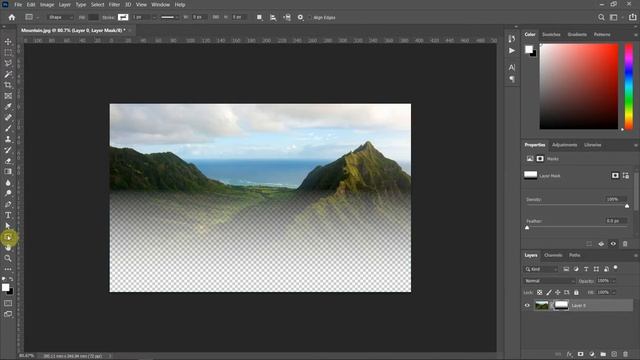Select the Horizontal Type tool
Image resolution: width=640 pixels, height=360 pixels.
[x=8, y=215]
